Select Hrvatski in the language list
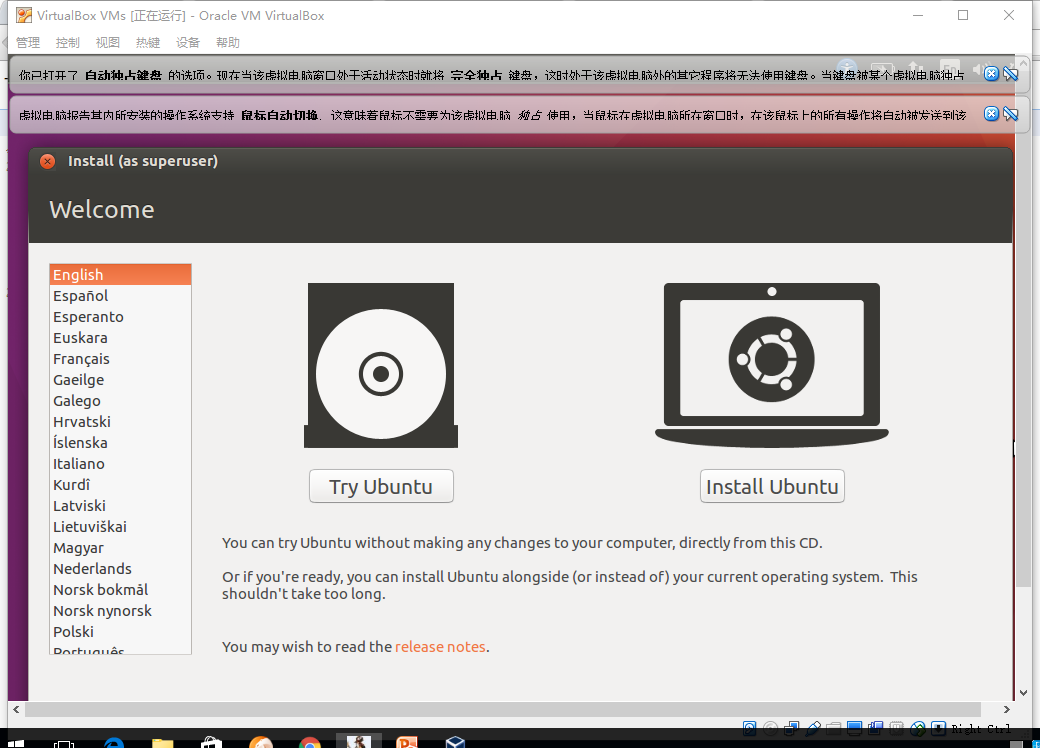1040x748 pixels. pos(120,422)
